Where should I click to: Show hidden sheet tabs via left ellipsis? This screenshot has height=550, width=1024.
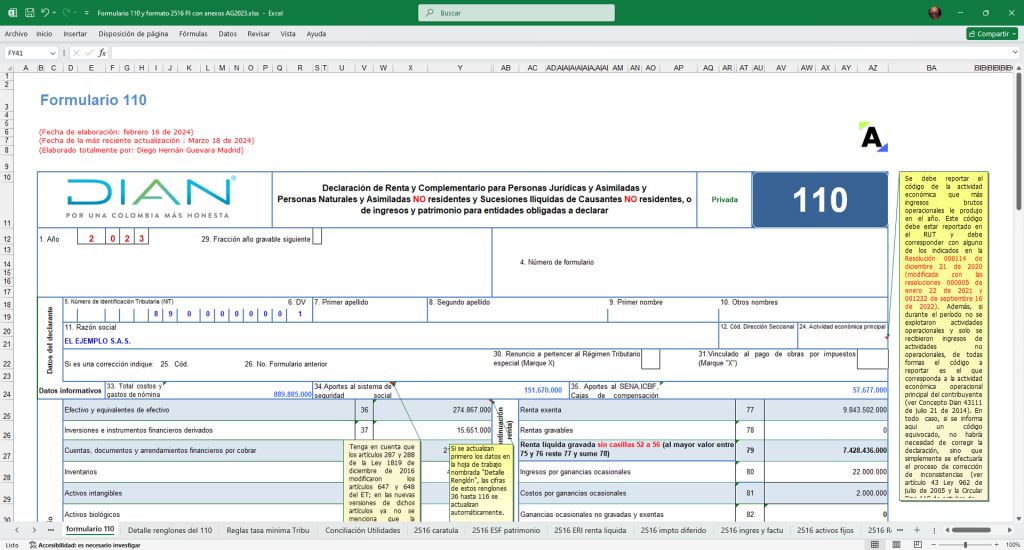50,530
